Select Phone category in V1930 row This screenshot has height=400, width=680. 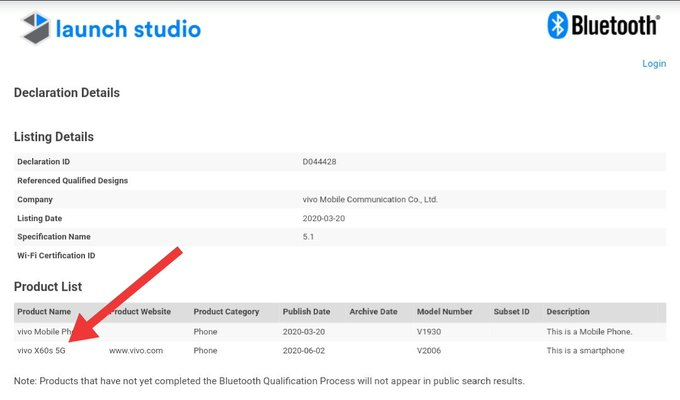tap(205, 331)
